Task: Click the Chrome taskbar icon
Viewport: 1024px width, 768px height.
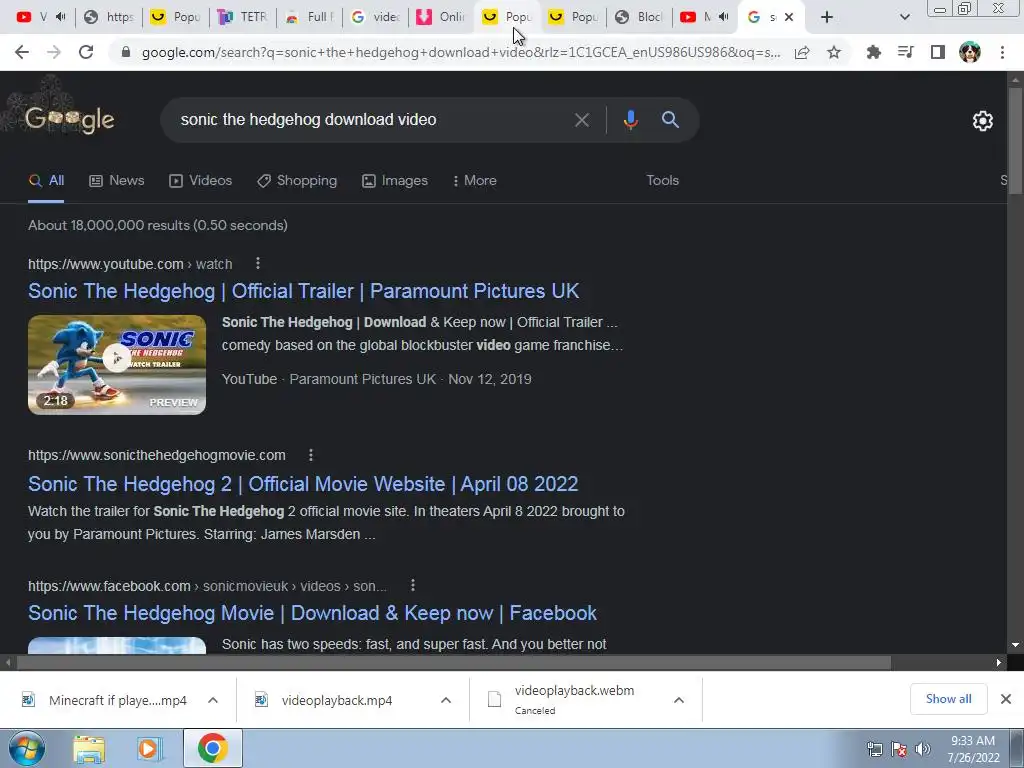Action: [x=212, y=749]
